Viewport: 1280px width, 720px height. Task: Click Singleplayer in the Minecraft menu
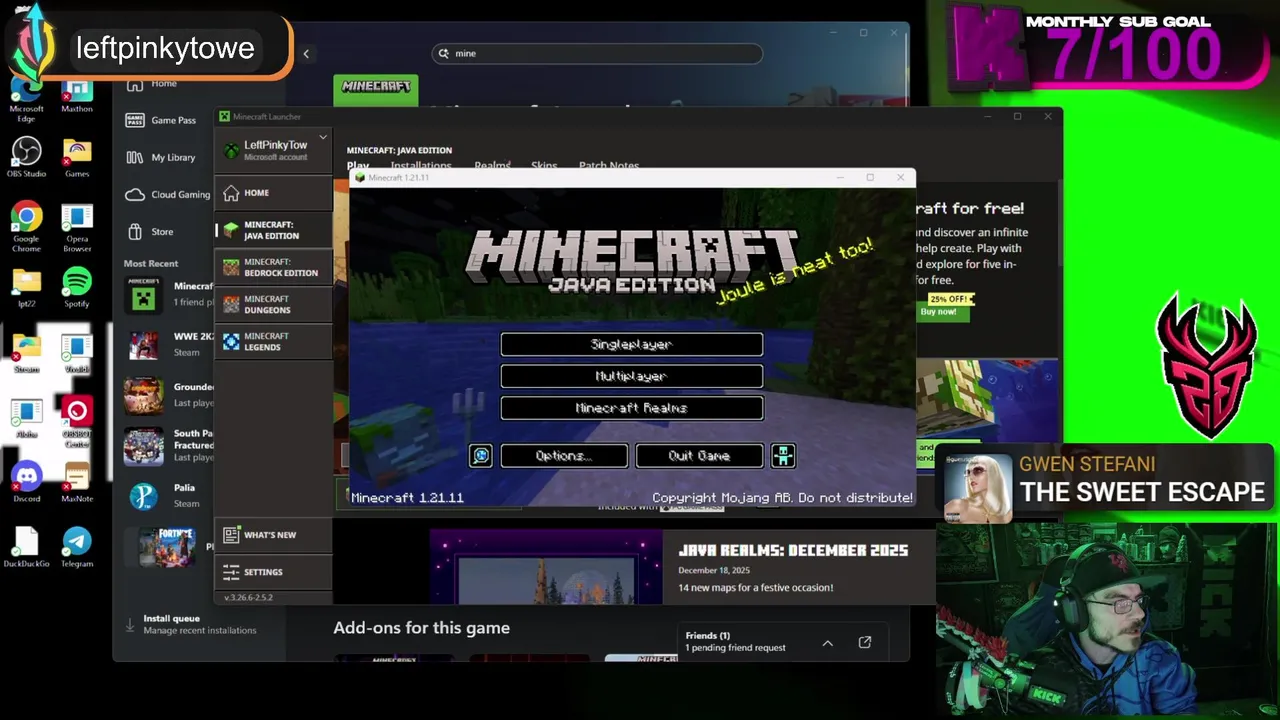pyautogui.click(x=632, y=344)
